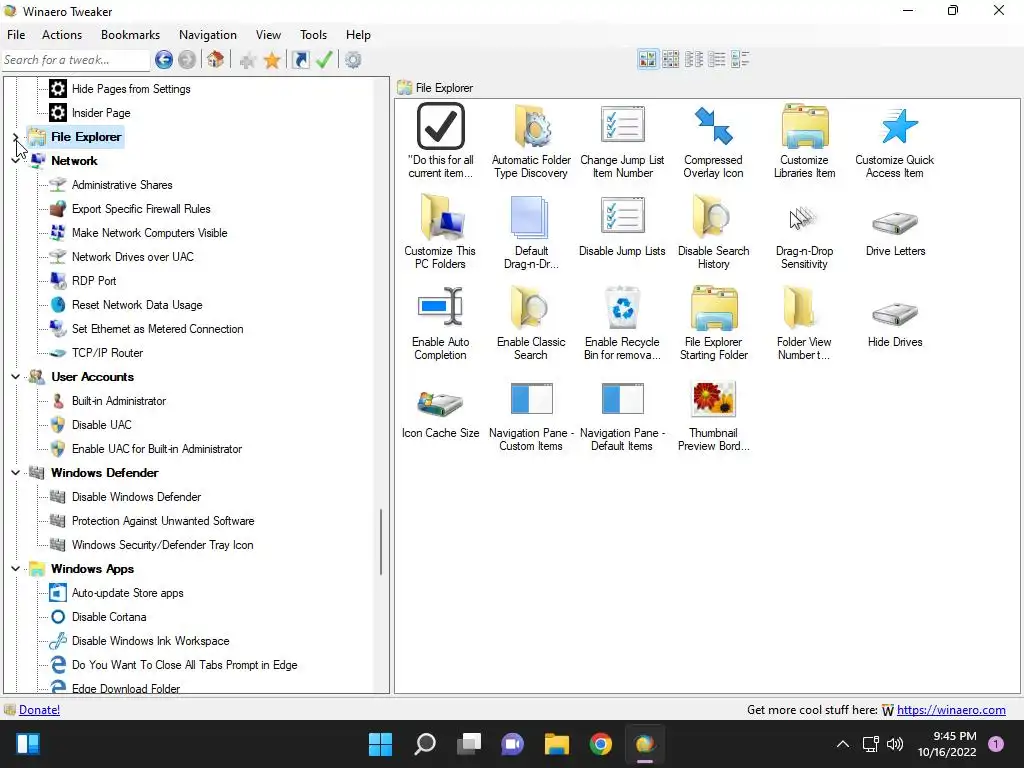The image size is (1024, 768).
Task: Collapse the User Accounts tree node
Action: pos(15,377)
